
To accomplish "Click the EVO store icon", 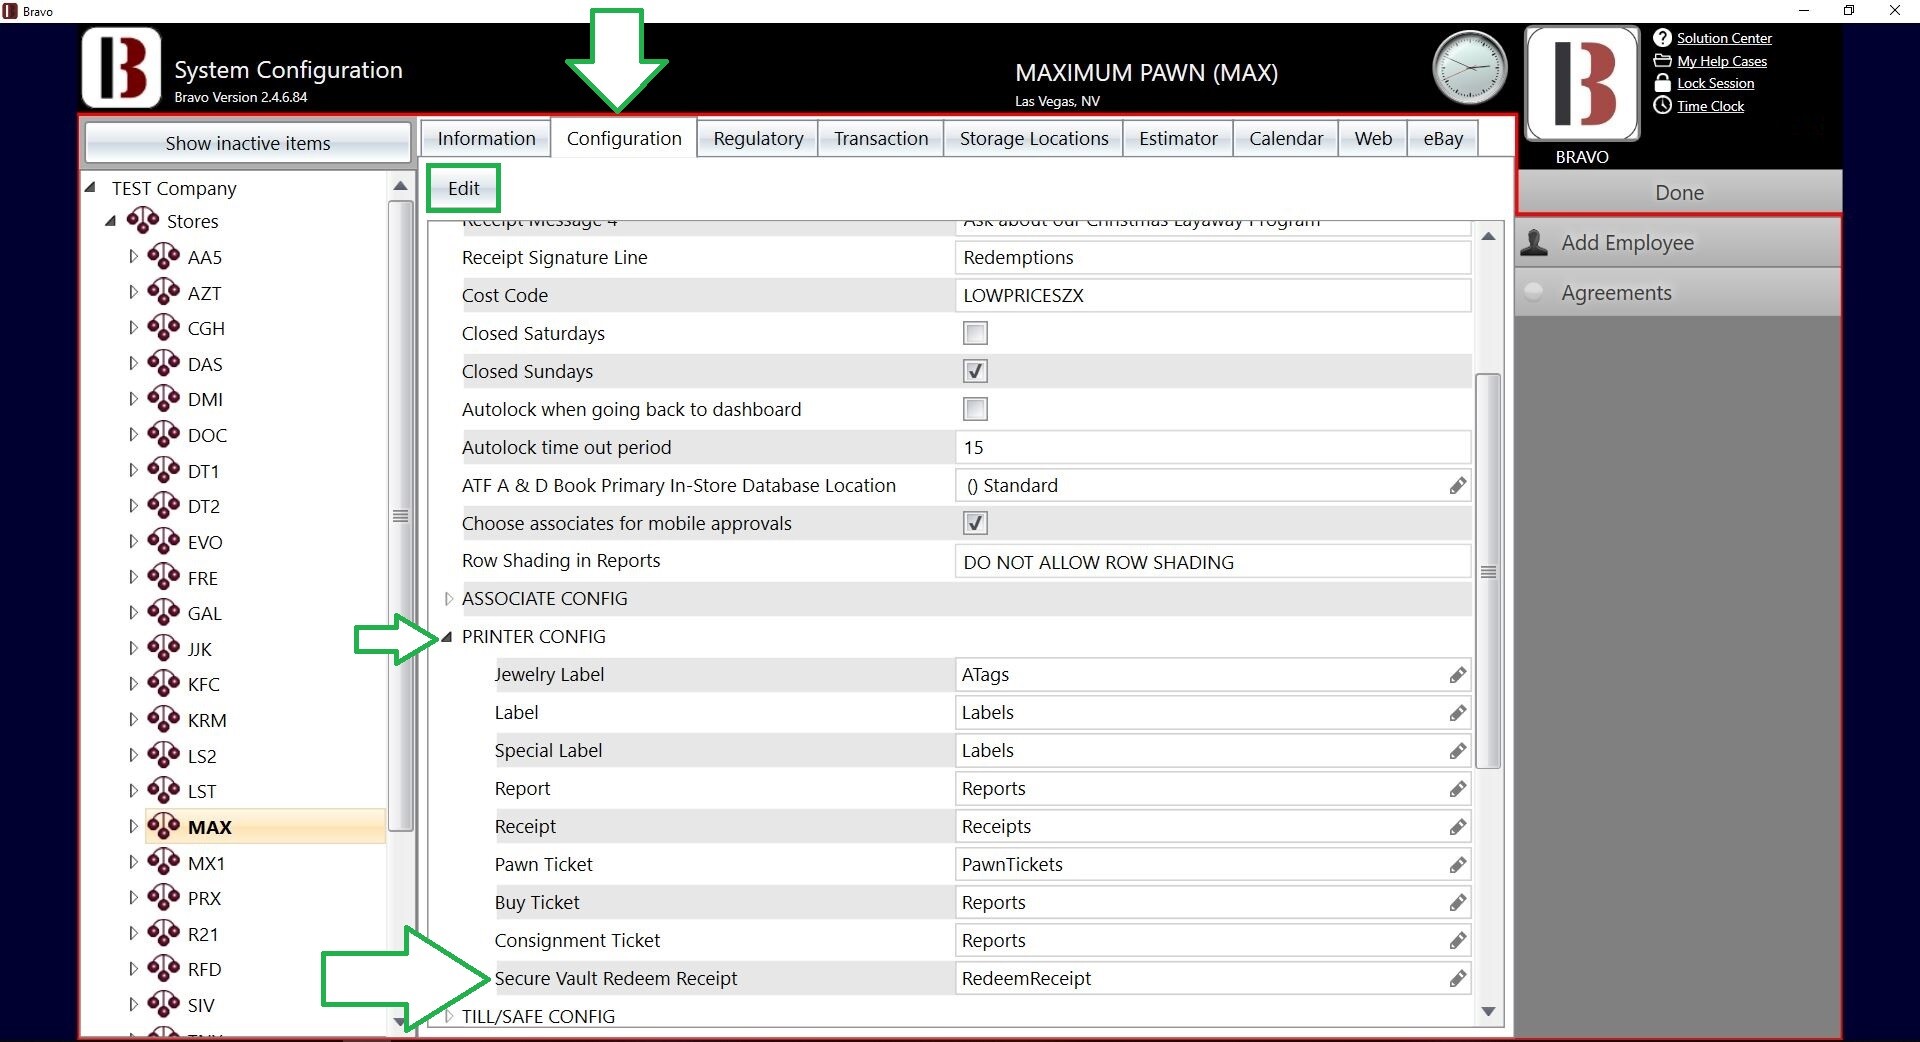I will 164,541.
